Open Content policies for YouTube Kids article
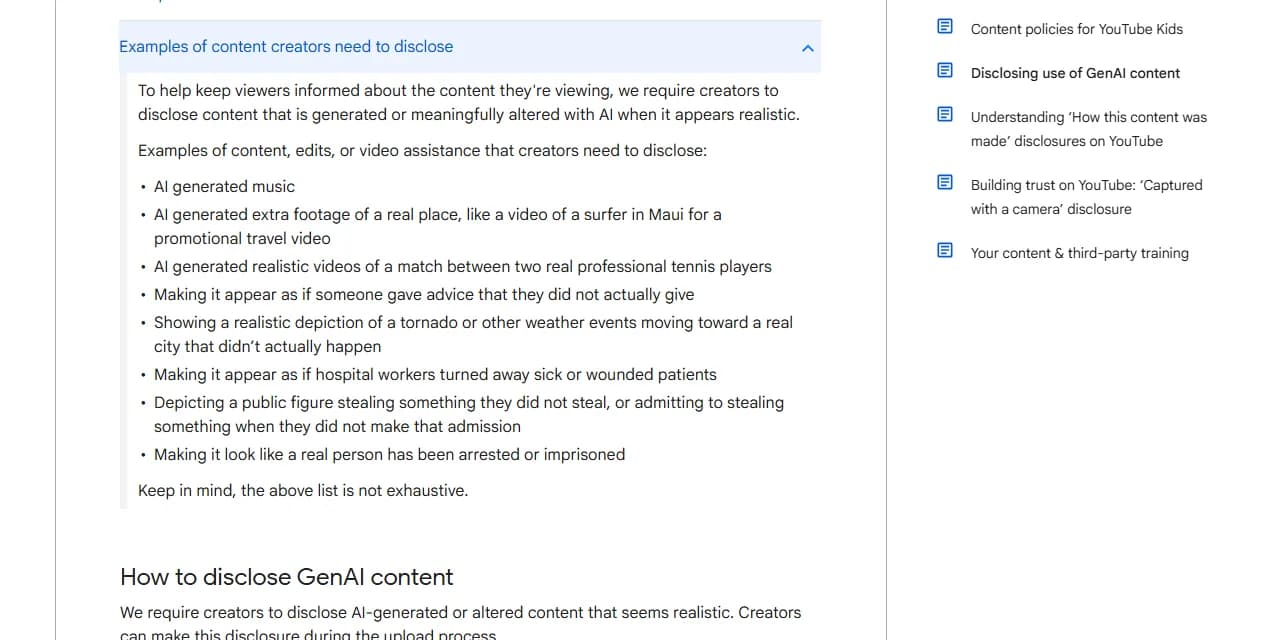 (x=1076, y=29)
